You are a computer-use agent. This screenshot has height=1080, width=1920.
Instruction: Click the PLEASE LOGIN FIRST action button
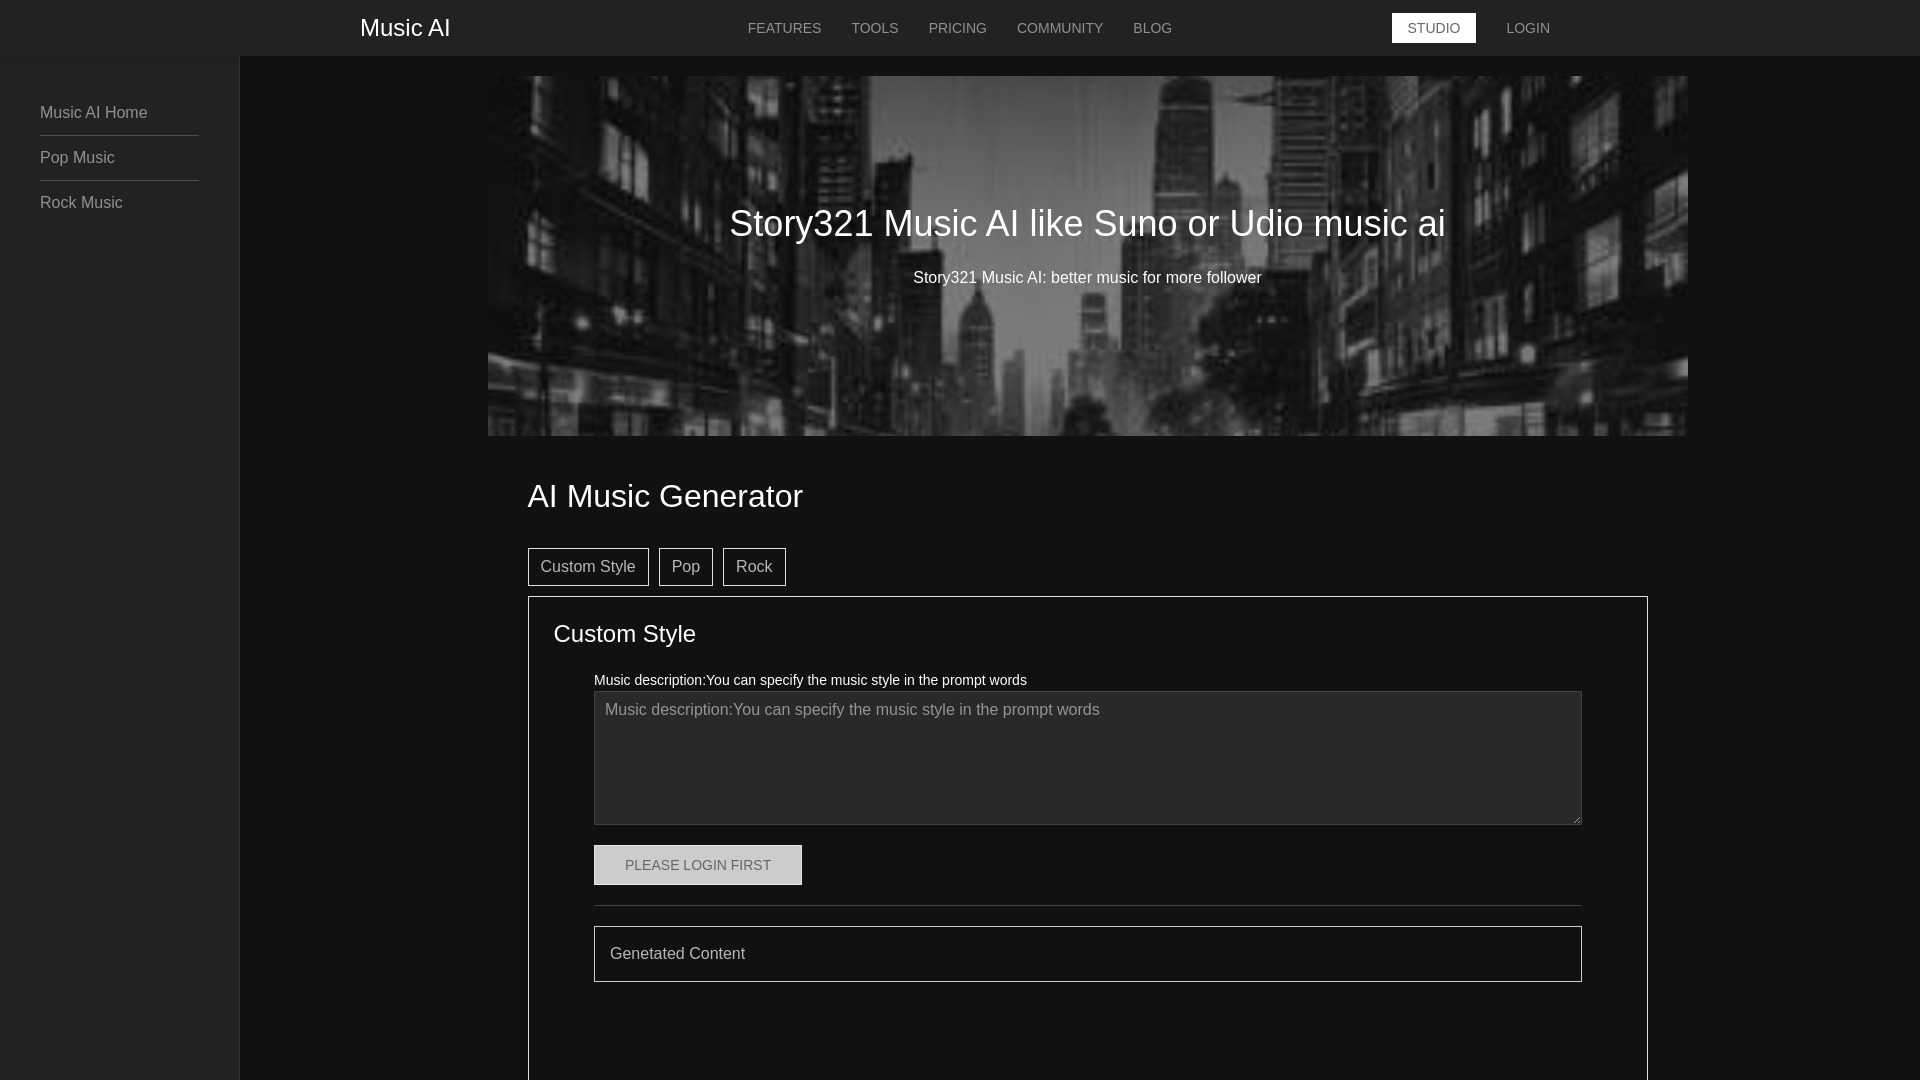[x=696, y=865]
